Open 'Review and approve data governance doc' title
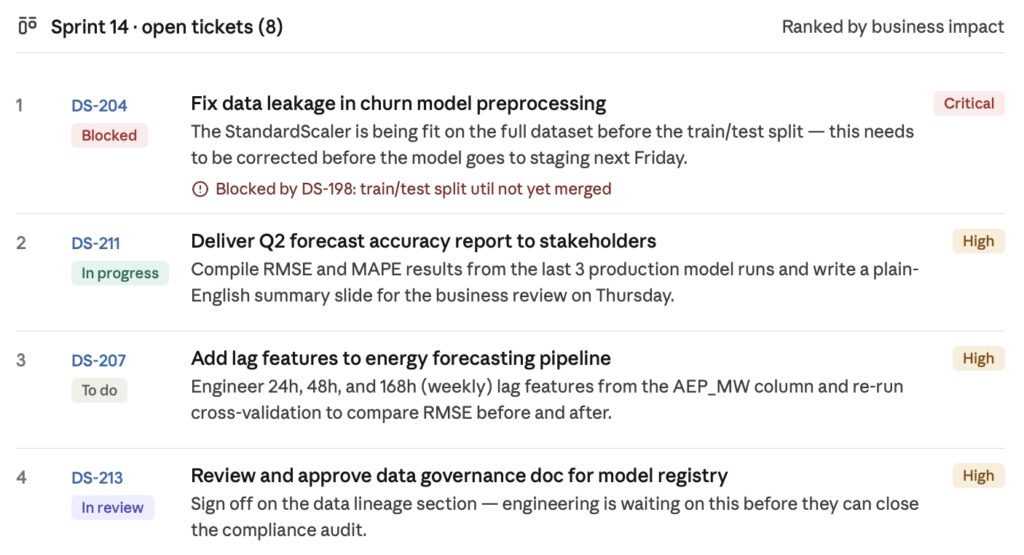Viewport: 1024px width, 555px height. coord(459,476)
